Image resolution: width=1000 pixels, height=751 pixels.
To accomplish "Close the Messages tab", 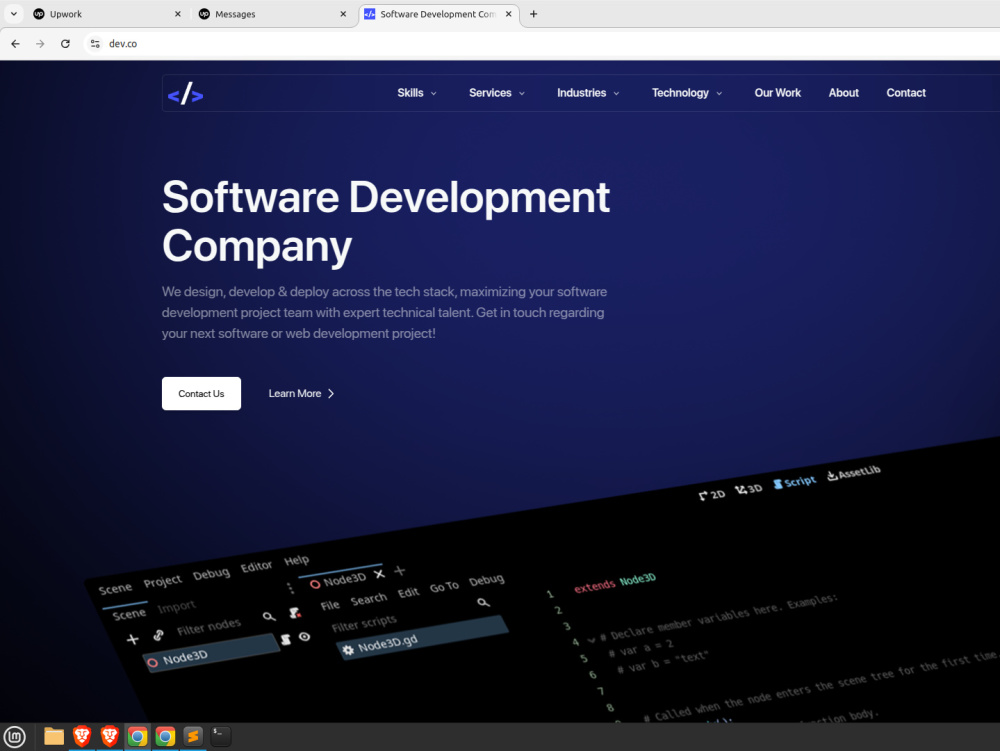I will pyautogui.click(x=343, y=14).
